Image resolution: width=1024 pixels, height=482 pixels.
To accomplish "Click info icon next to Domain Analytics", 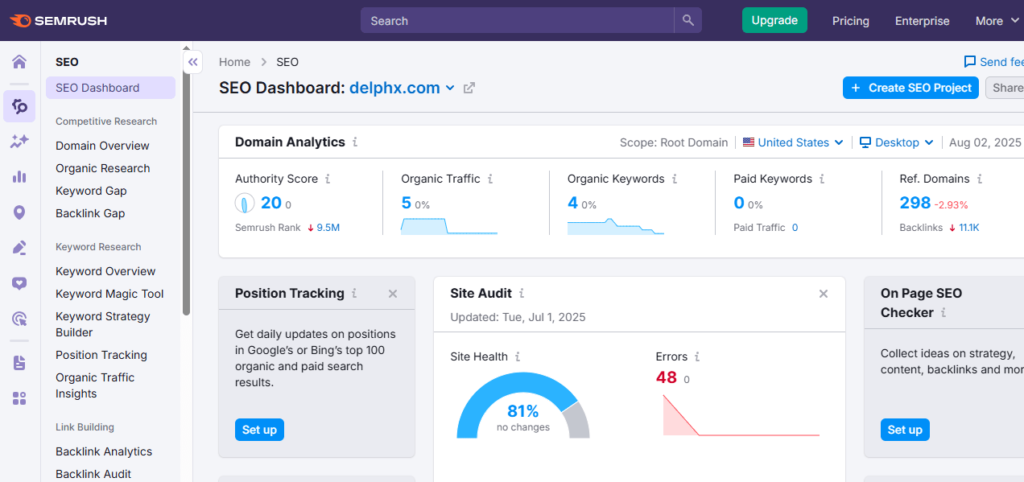I will [355, 142].
